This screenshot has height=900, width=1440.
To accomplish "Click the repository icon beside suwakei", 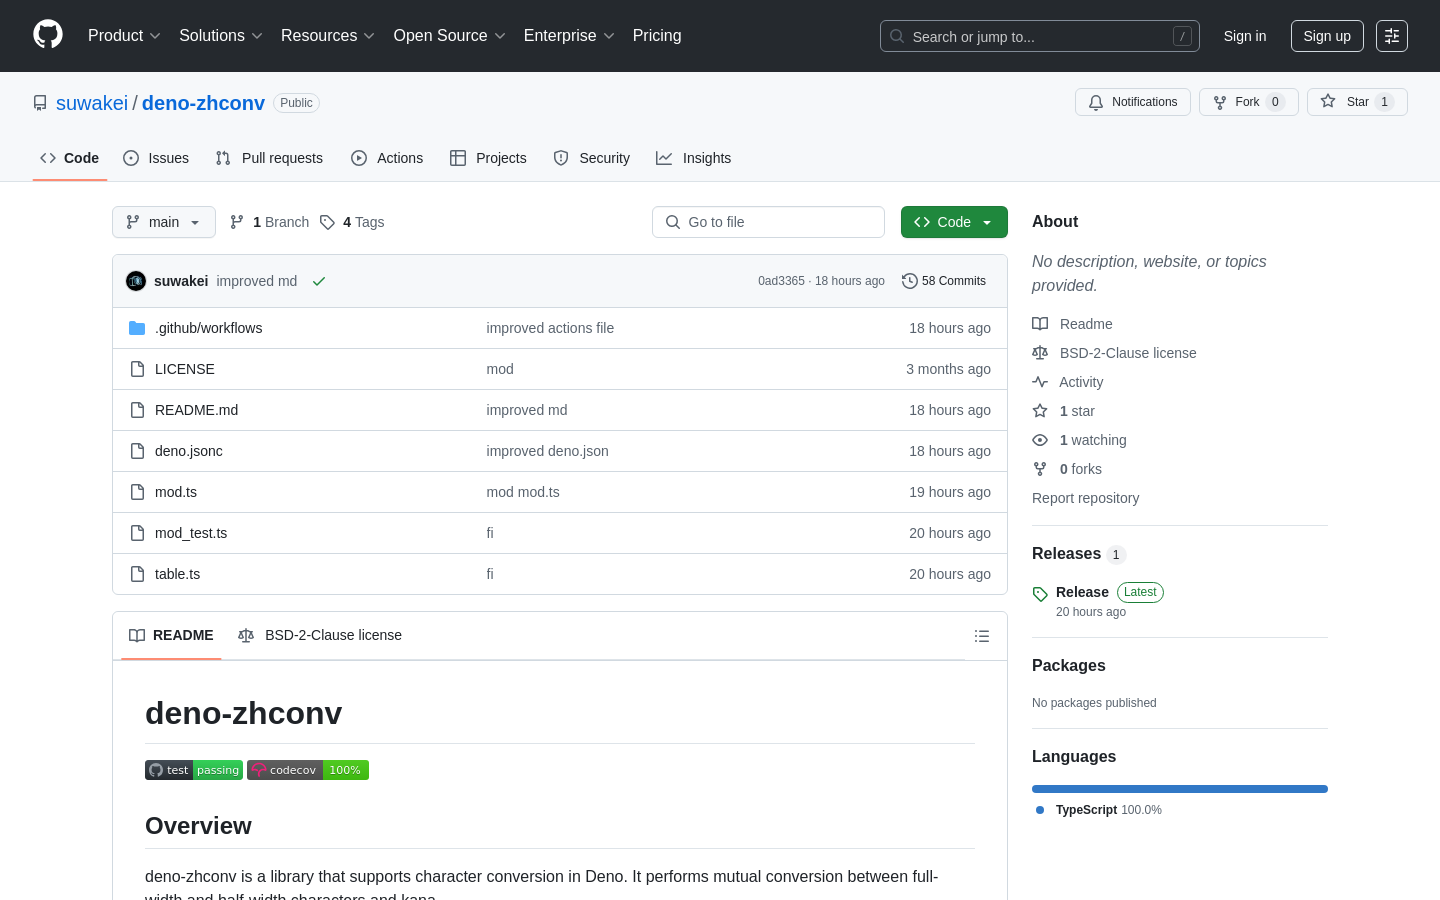I will coord(40,103).
